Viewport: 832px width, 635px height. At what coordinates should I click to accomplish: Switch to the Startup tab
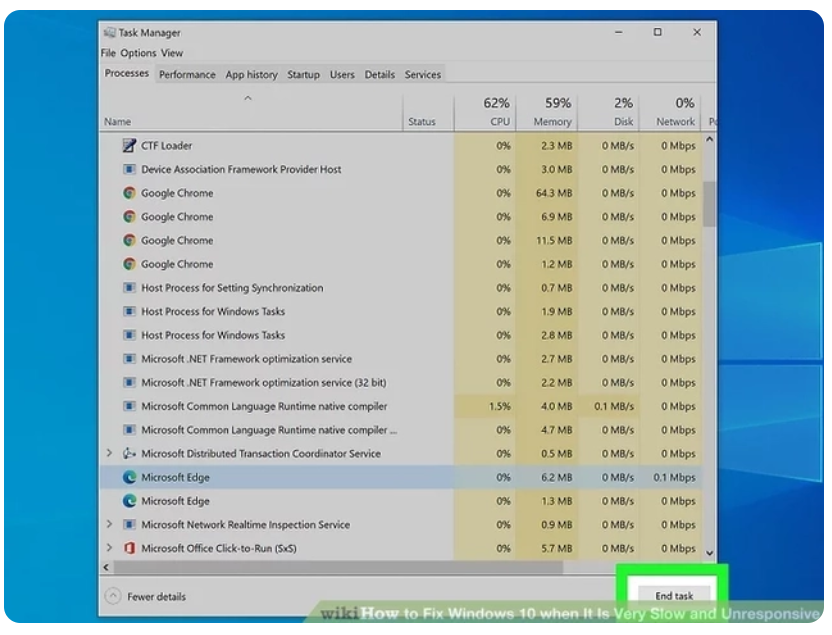(x=304, y=75)
